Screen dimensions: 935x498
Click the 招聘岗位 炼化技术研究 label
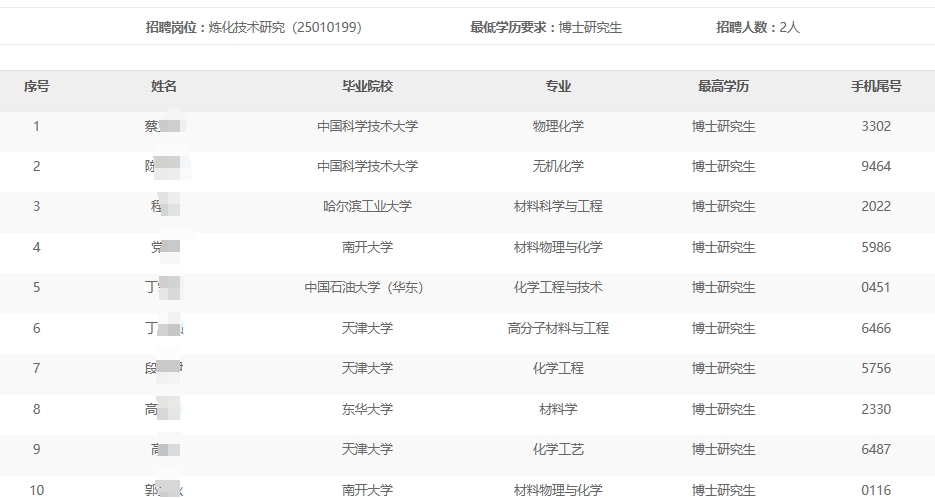point(253,28)
